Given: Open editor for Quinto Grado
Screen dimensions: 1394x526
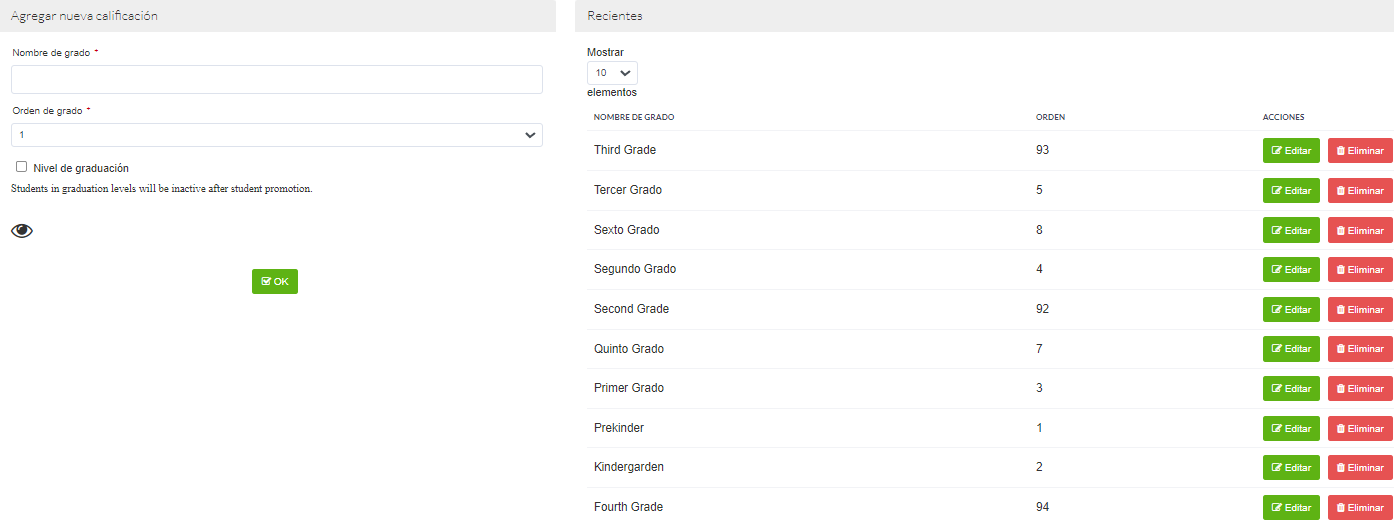Looking at the screenshot, I should tap(1291, 349).
